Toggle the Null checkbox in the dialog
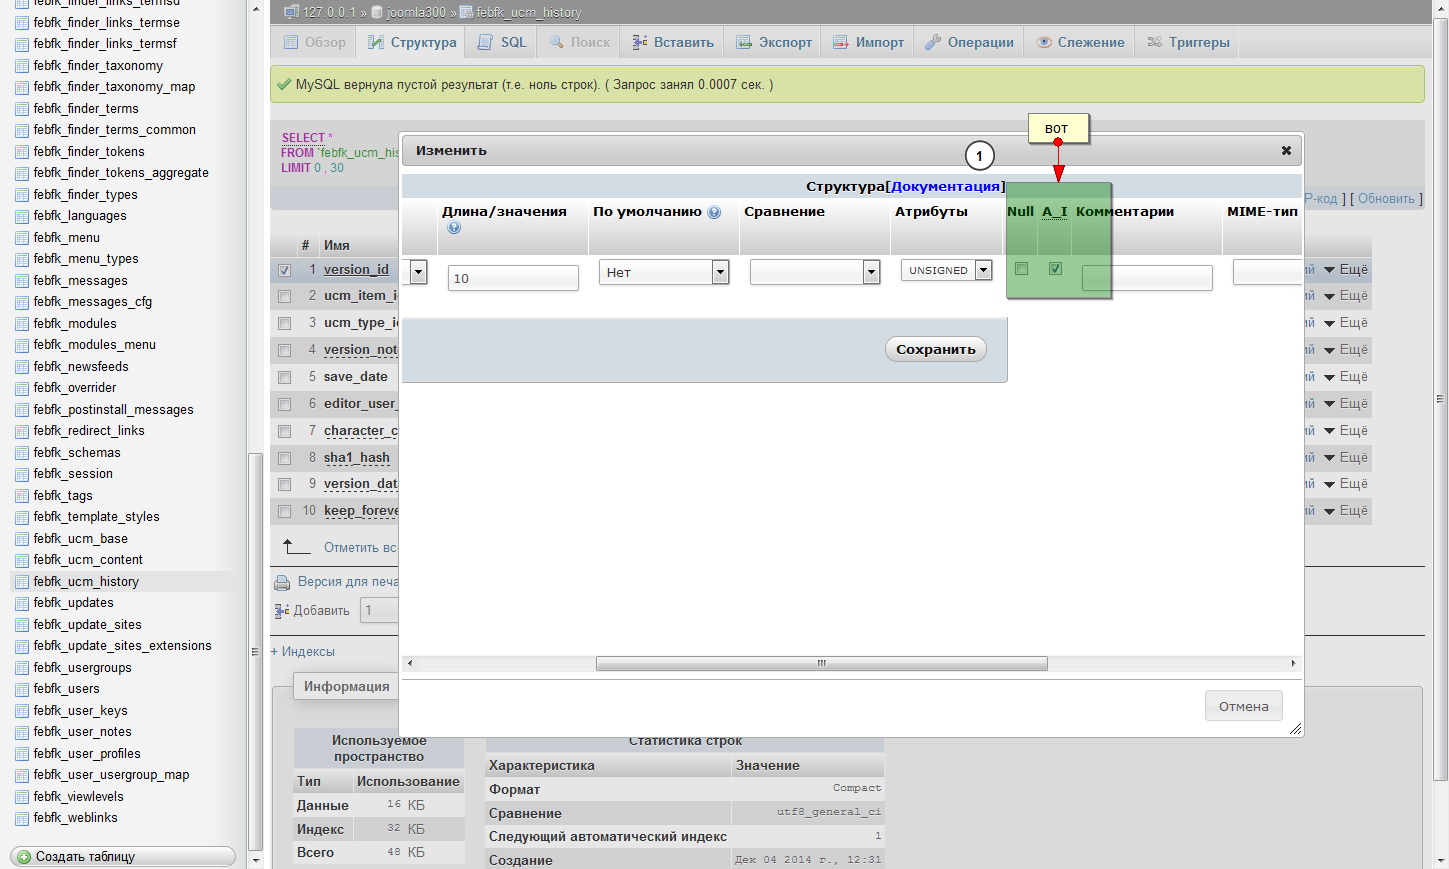The image size is (1449, 869). click(x=1021, y=269)
